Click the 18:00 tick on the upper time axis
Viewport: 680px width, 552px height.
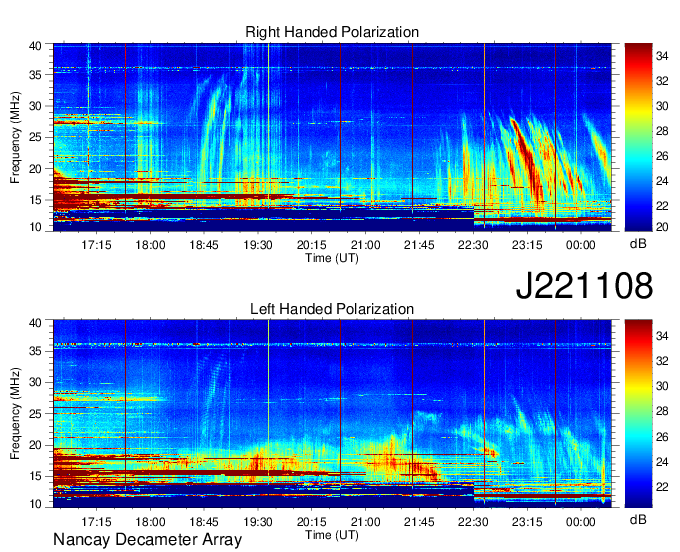pos(150,245)
